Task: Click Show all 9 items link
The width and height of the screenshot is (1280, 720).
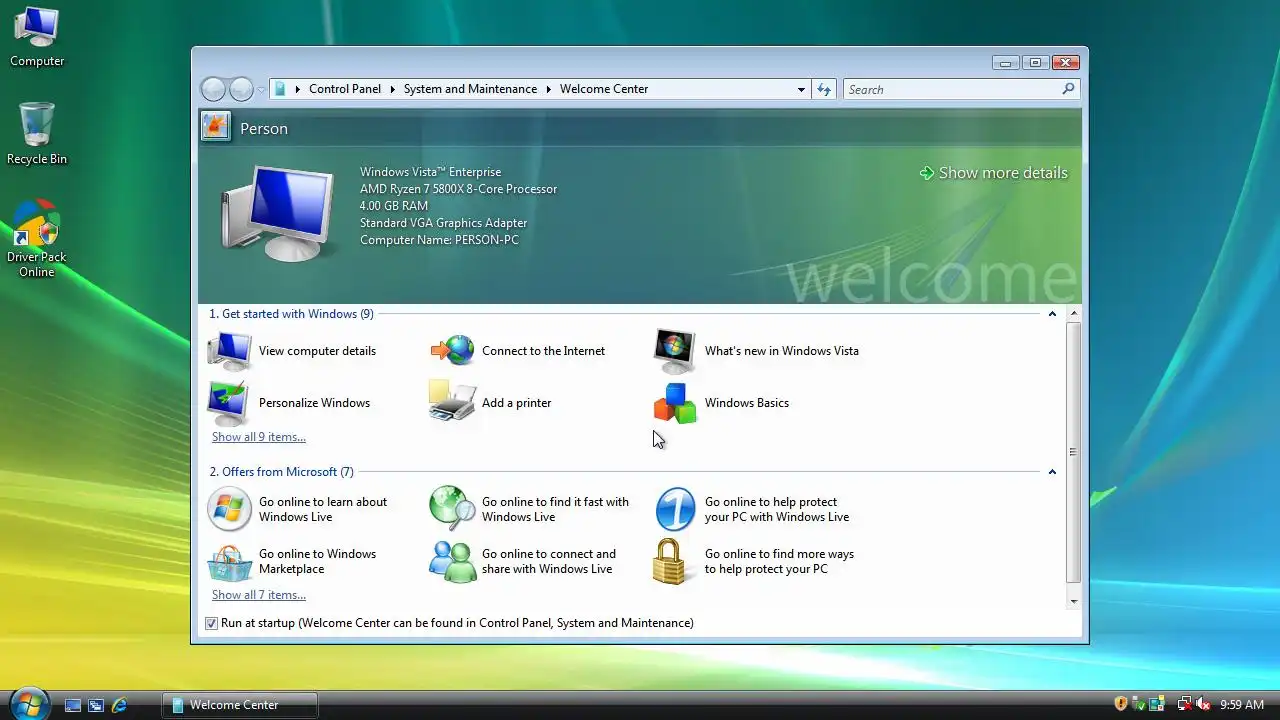Action: coord(259,437)
